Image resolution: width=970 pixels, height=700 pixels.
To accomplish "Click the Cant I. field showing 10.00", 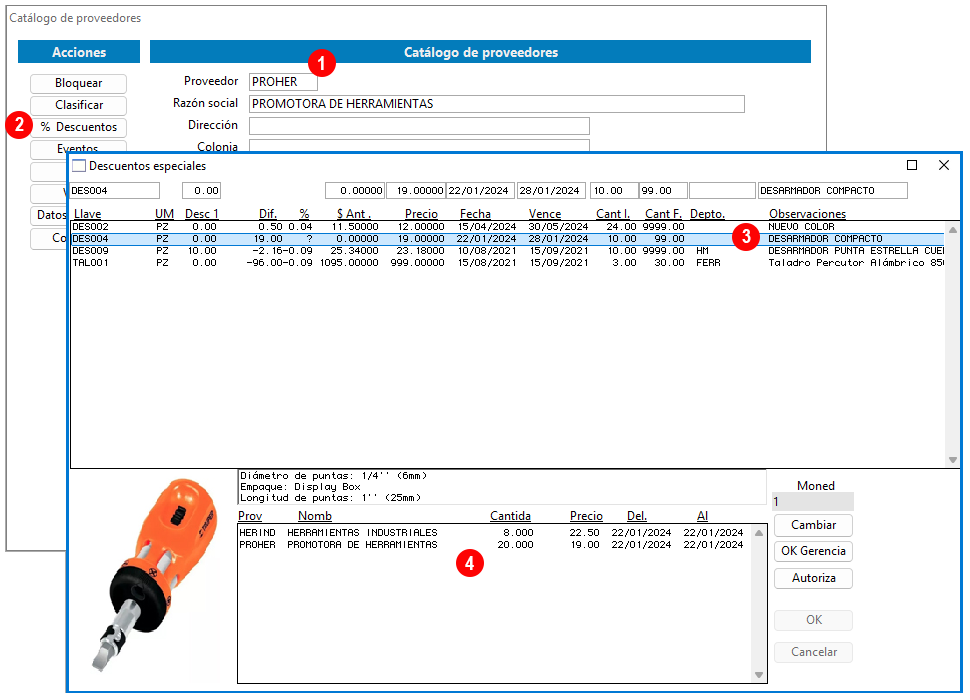I will pyautogui.click(x=614, y=190).
